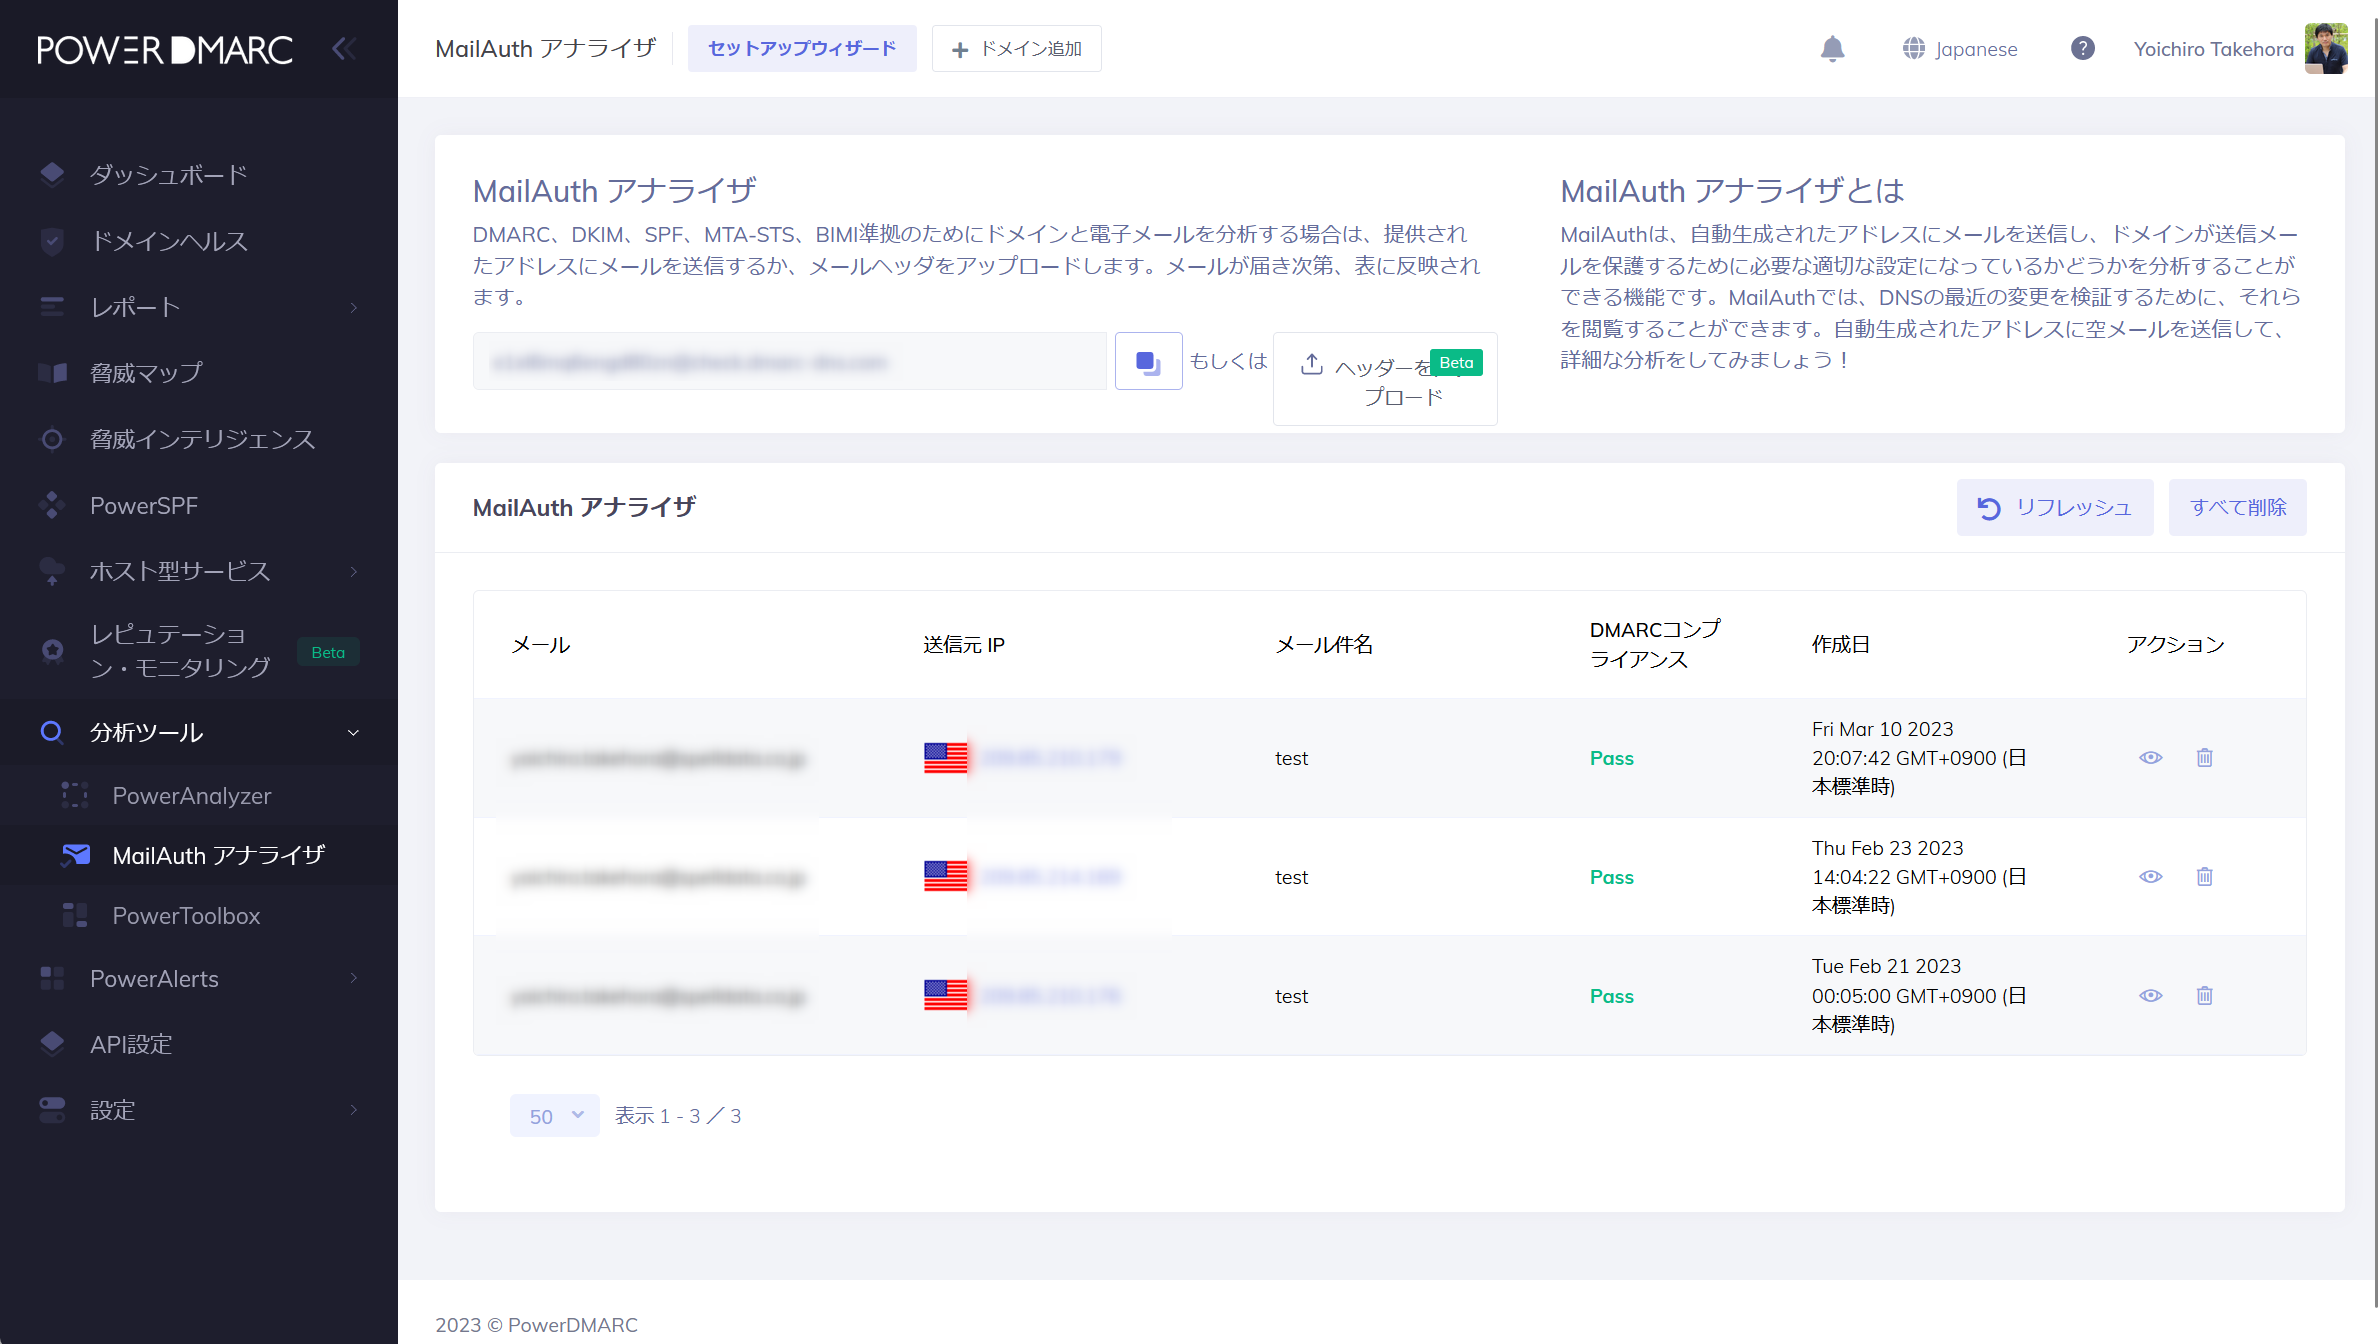Click the PowerDMARC logo

(x=165, y=49)
